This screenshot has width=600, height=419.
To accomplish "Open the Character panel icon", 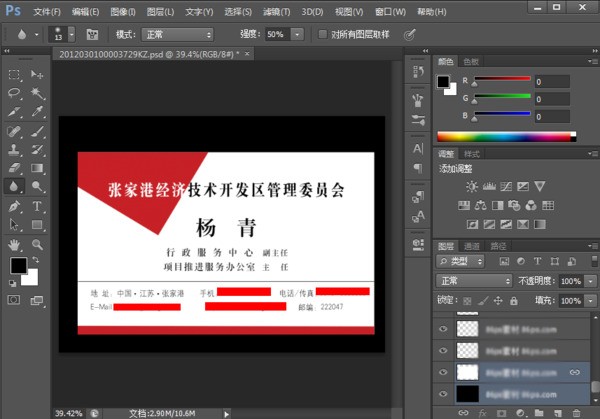I will [x=418, y=147].
